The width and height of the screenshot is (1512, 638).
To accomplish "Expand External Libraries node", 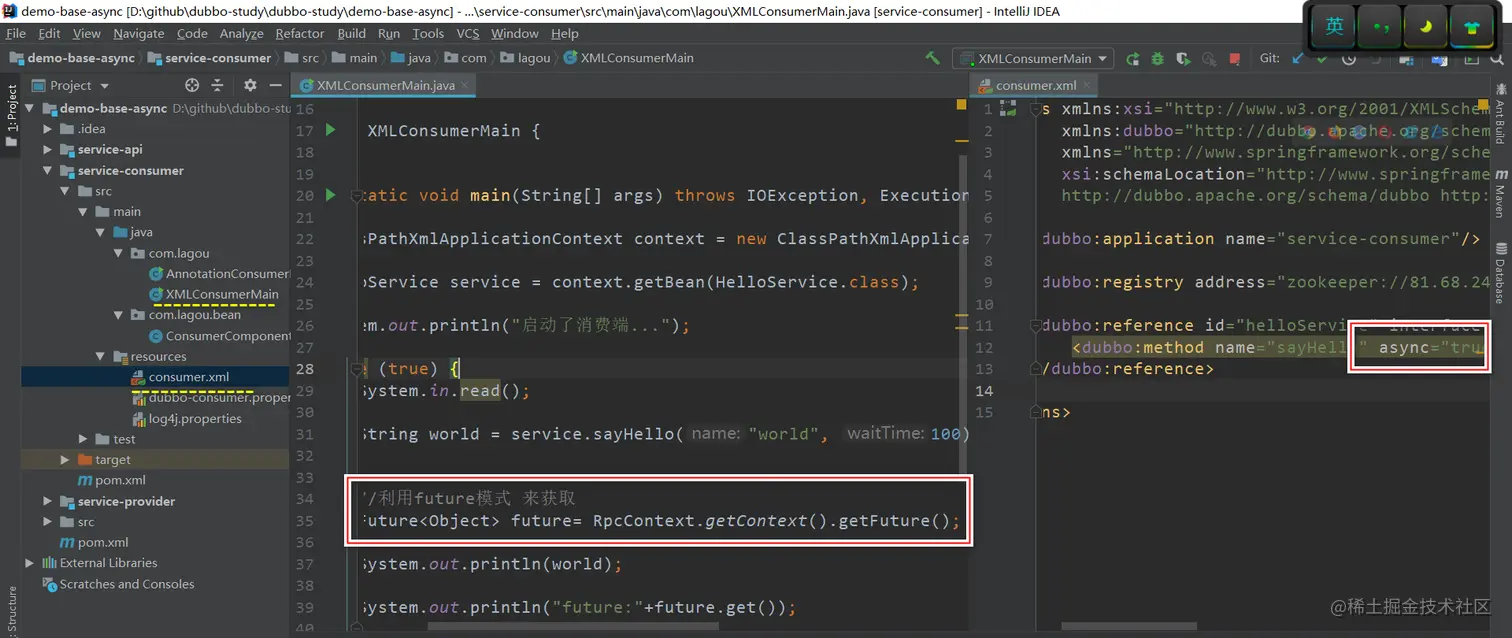I will 29,563.
